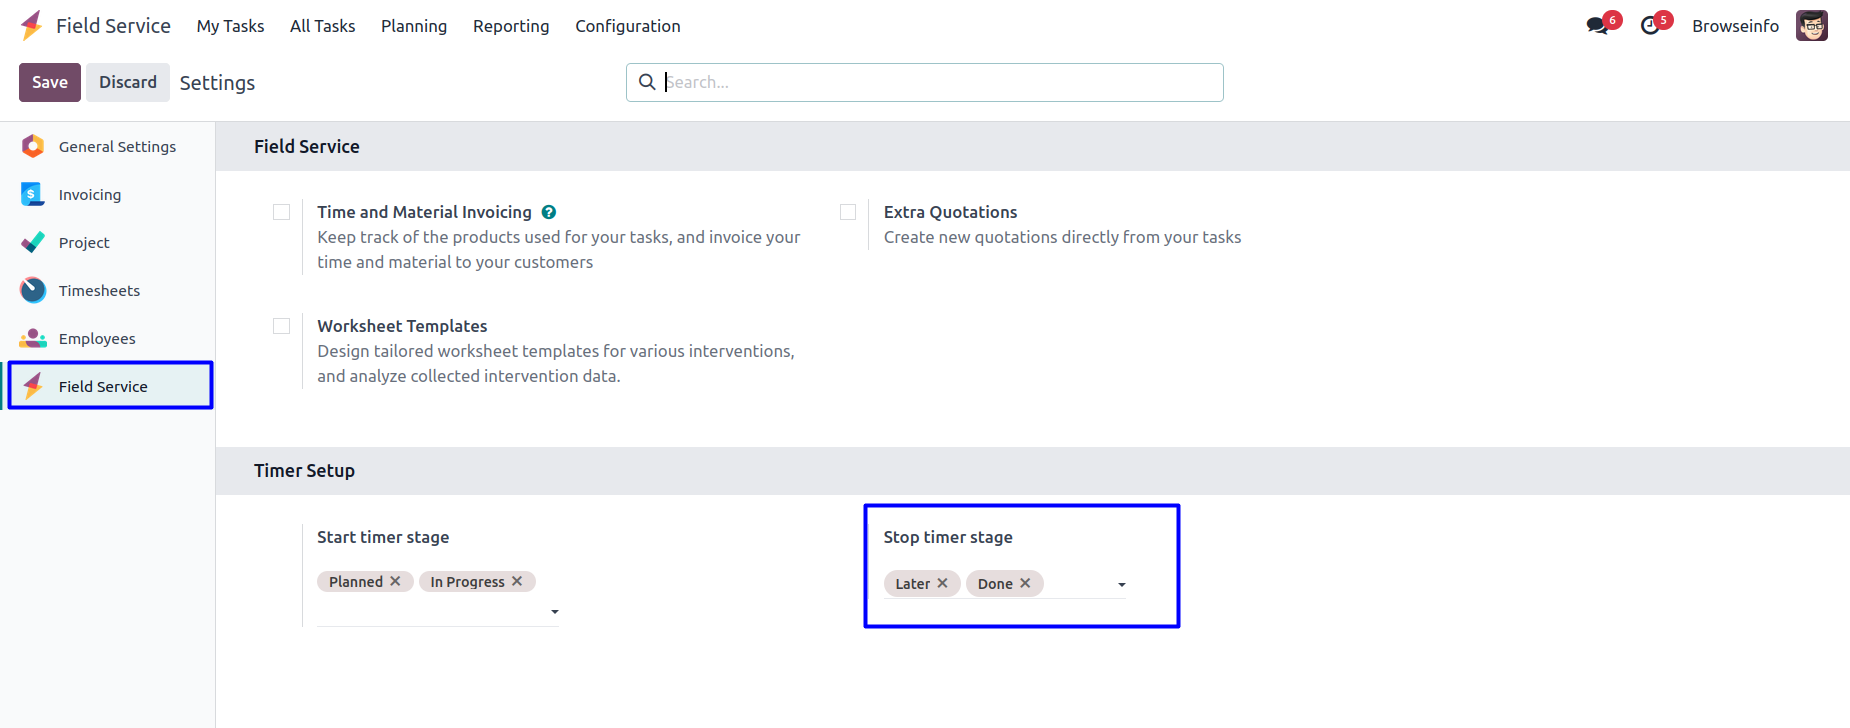This screenshot has height=728, width=1850.
Task: Click the user avatar picture
Action: (x=1811, y=26)
